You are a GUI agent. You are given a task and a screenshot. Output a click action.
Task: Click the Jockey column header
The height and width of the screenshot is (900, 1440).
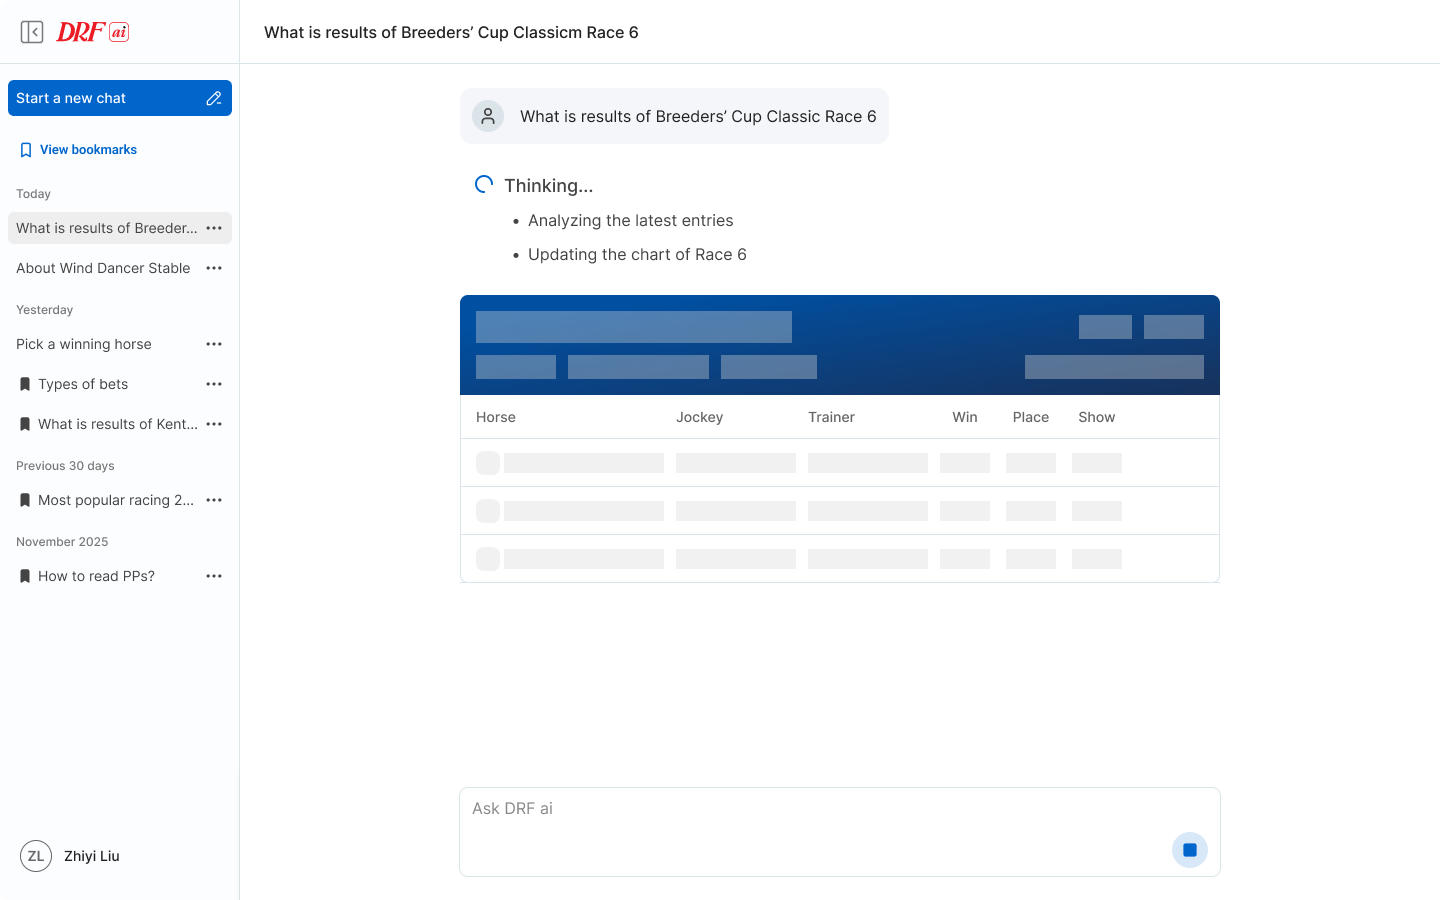tap(699, 417)
